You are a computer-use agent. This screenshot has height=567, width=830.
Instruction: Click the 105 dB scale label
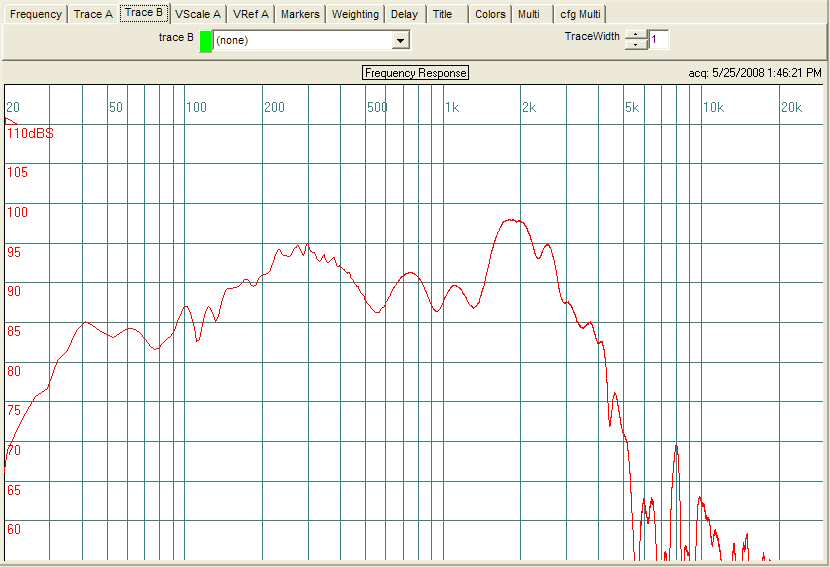click(17, 172)
